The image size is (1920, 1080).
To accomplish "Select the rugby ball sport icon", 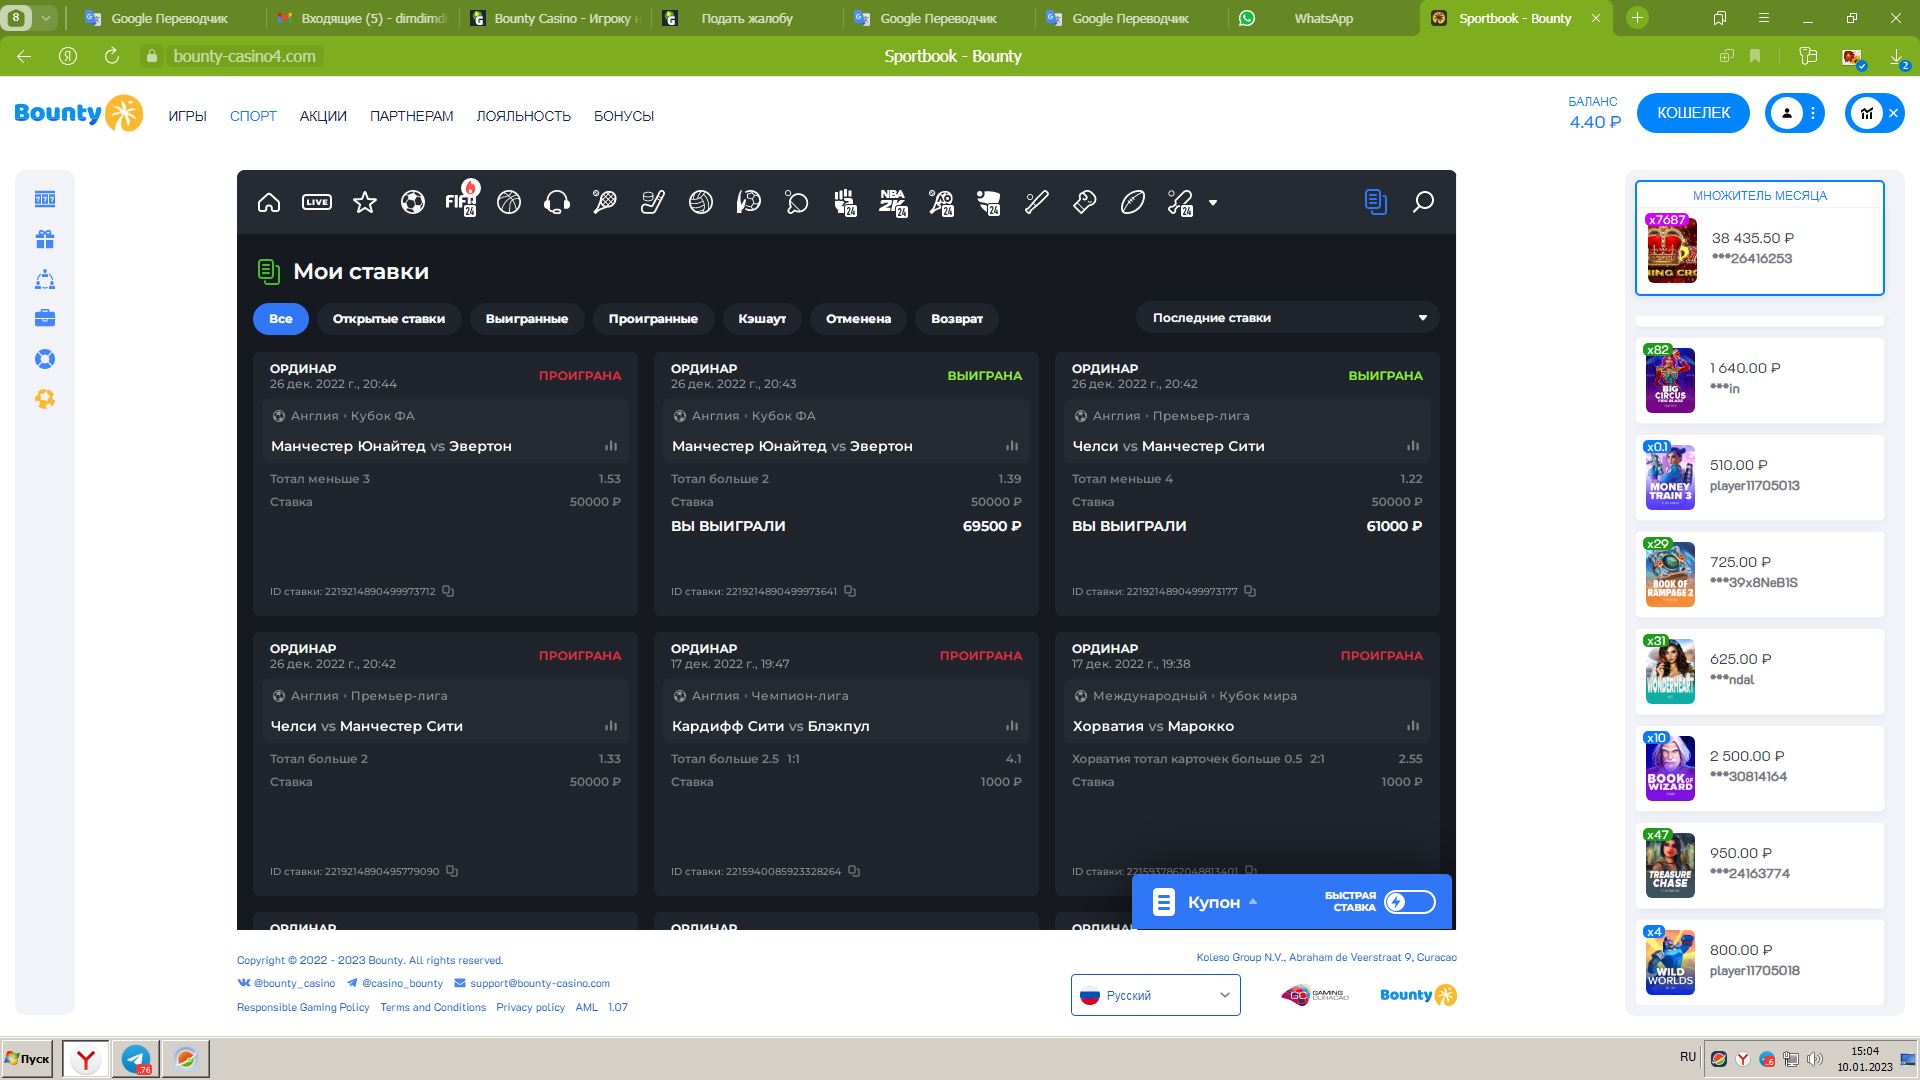I will point(1133,203).
